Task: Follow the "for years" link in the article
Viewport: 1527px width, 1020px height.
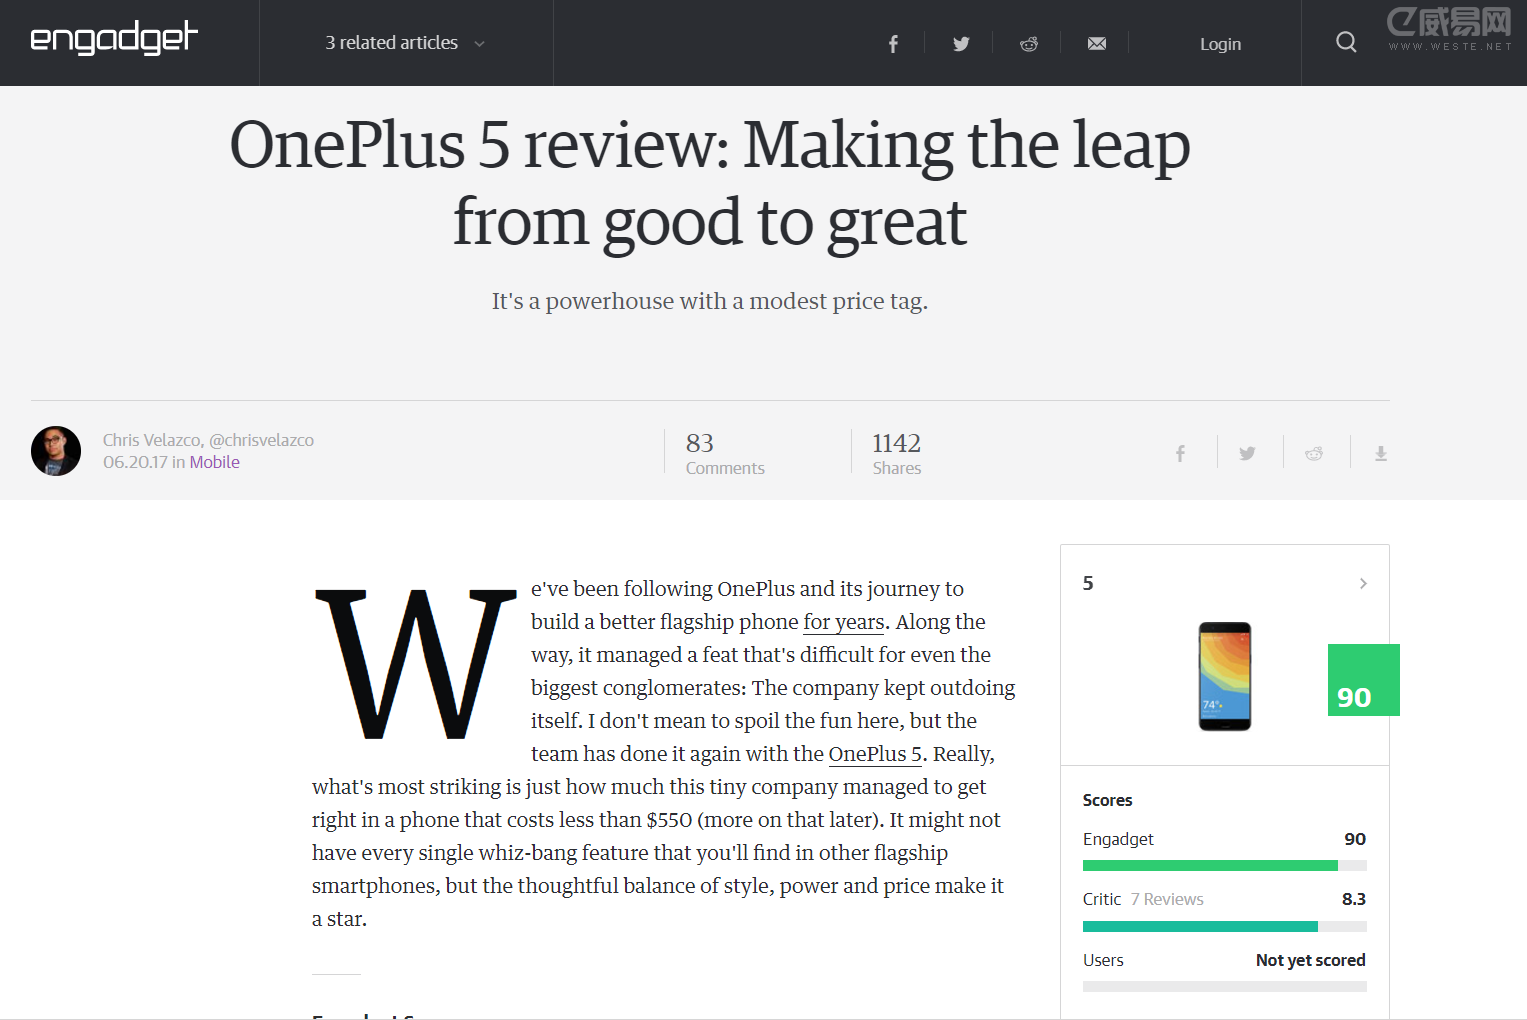Action: (843, 622)
